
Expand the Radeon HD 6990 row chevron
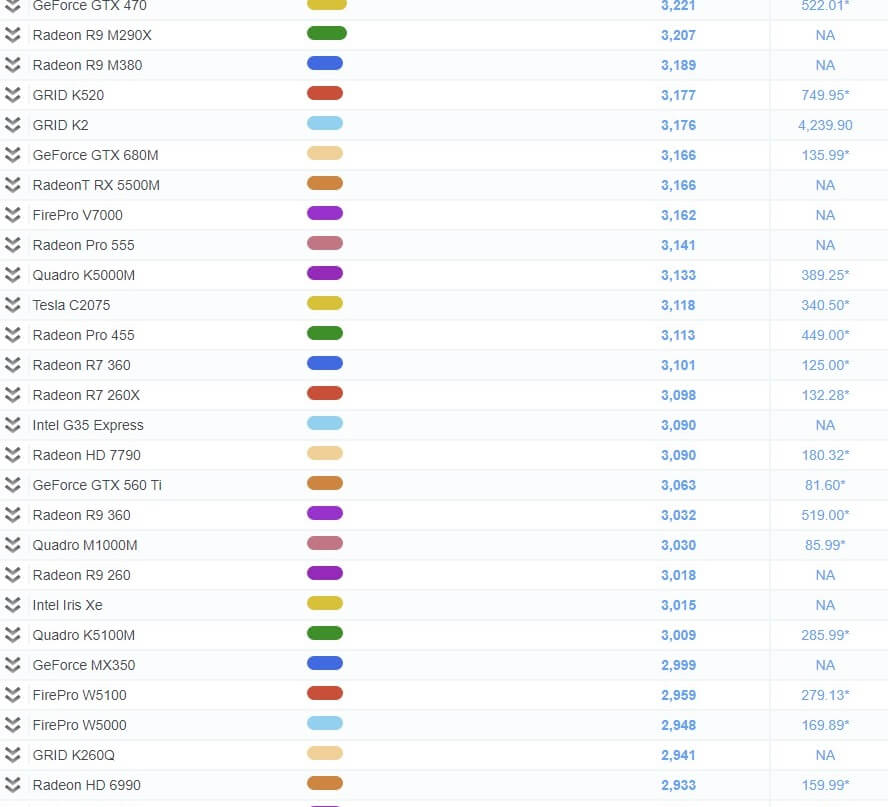coord(12,785)
